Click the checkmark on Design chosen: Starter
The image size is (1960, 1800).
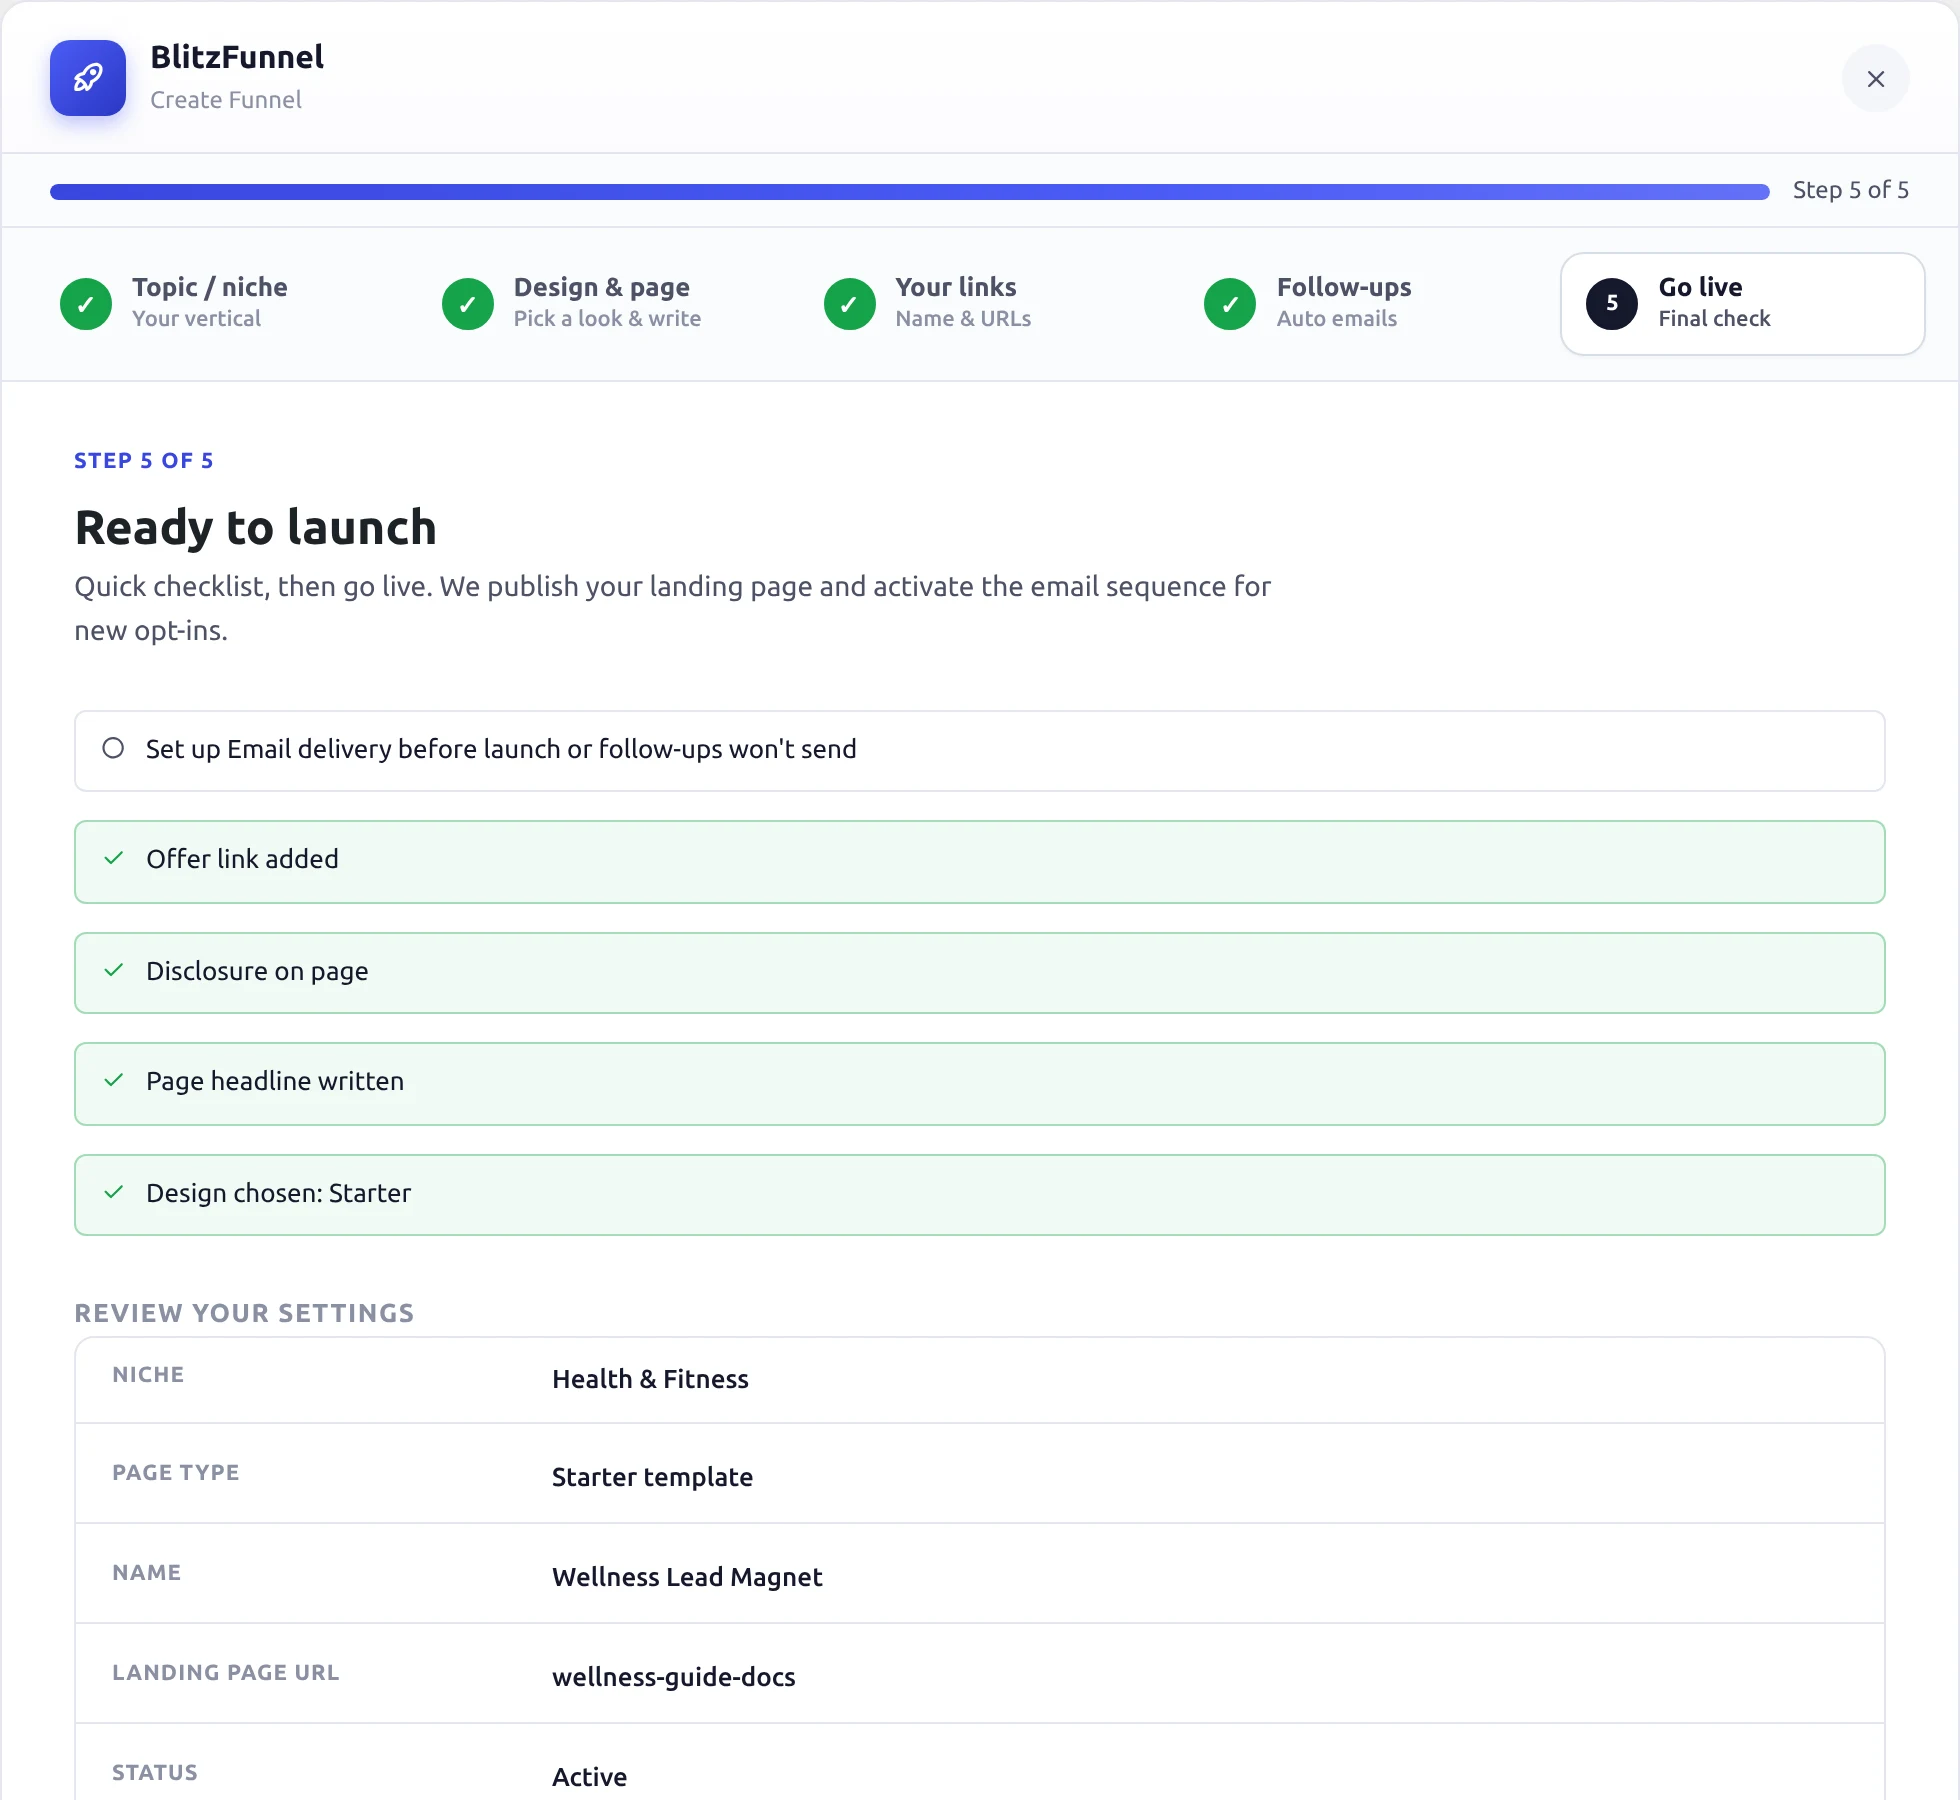click(114, 1192)
